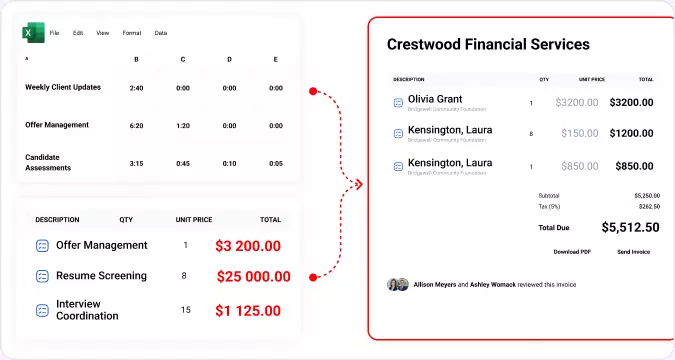Click the $150.00 unit price

pyautogui.click(x=579, y=133)
